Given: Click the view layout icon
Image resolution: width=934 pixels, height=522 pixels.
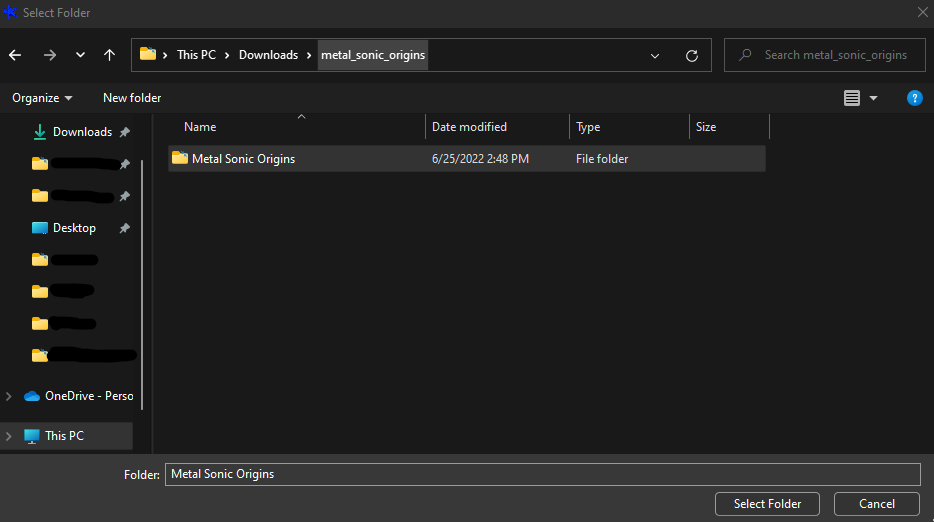Looking at the screenshot, I should (x=852, y=98).
